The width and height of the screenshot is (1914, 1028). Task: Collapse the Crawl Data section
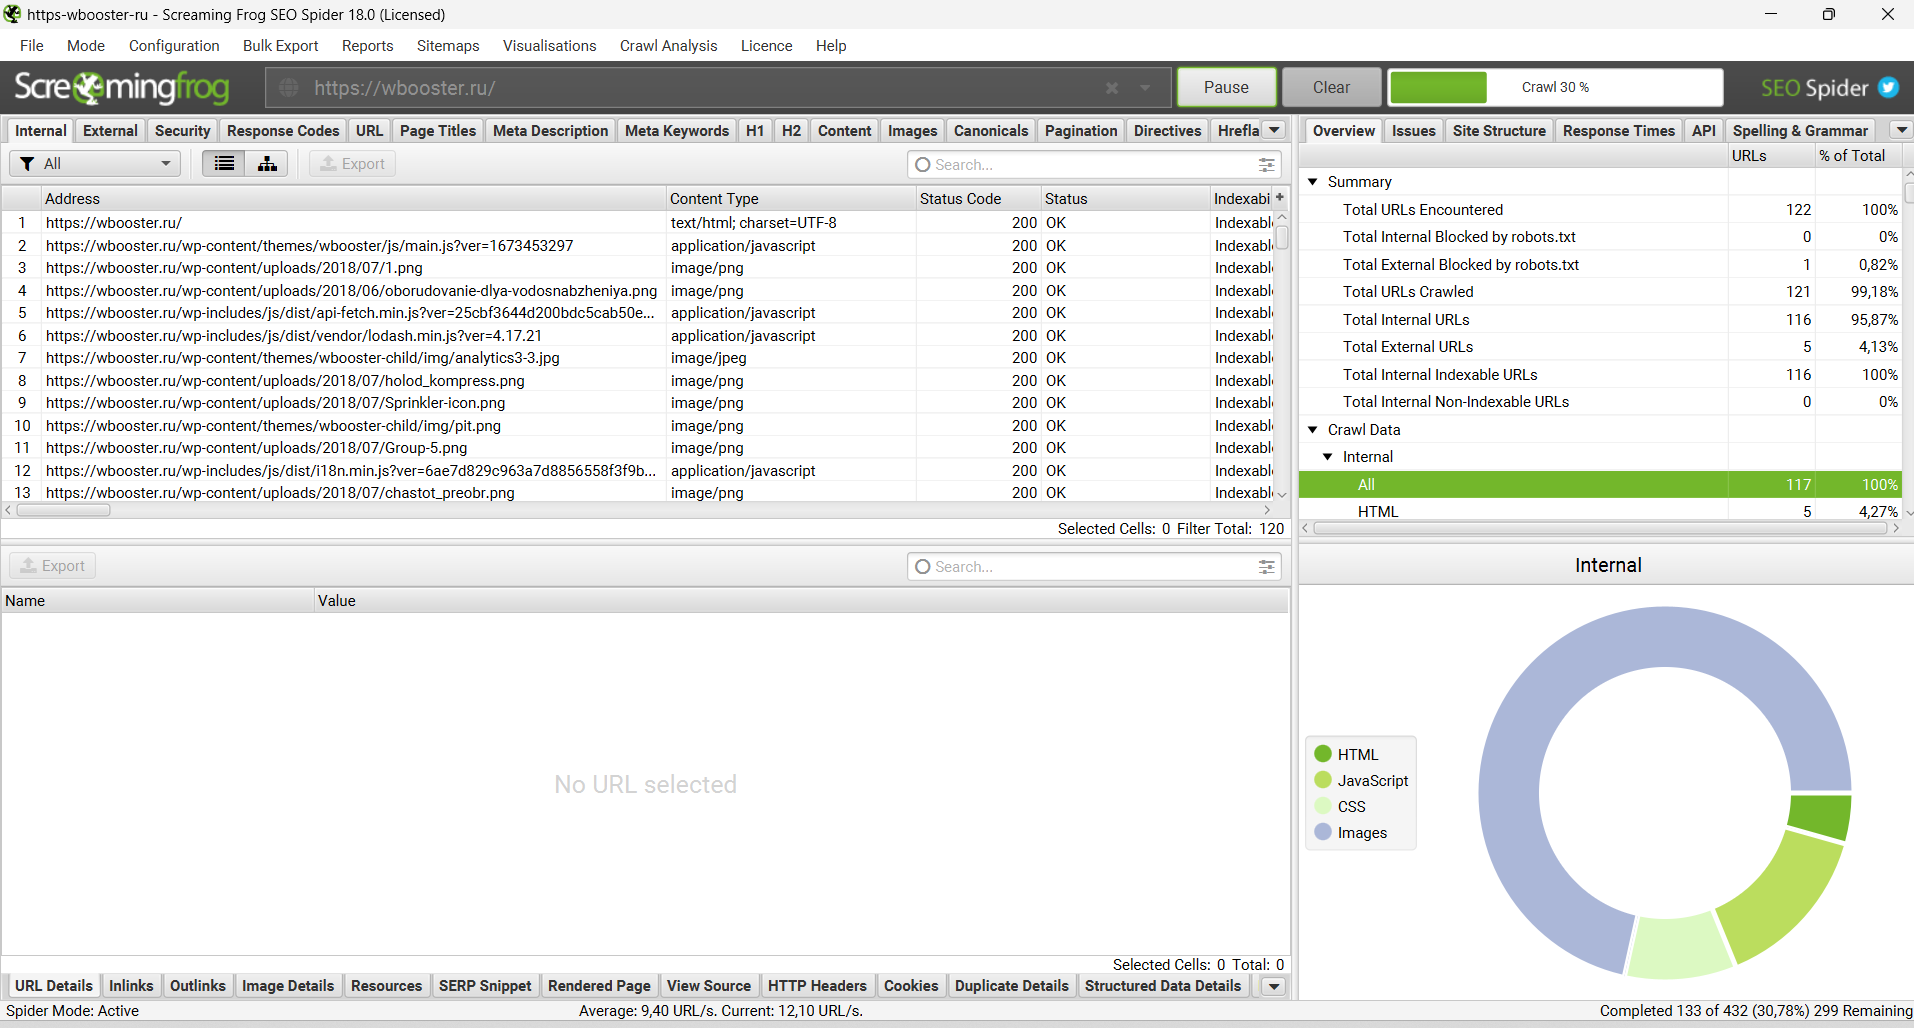[x=1313, y=430]
